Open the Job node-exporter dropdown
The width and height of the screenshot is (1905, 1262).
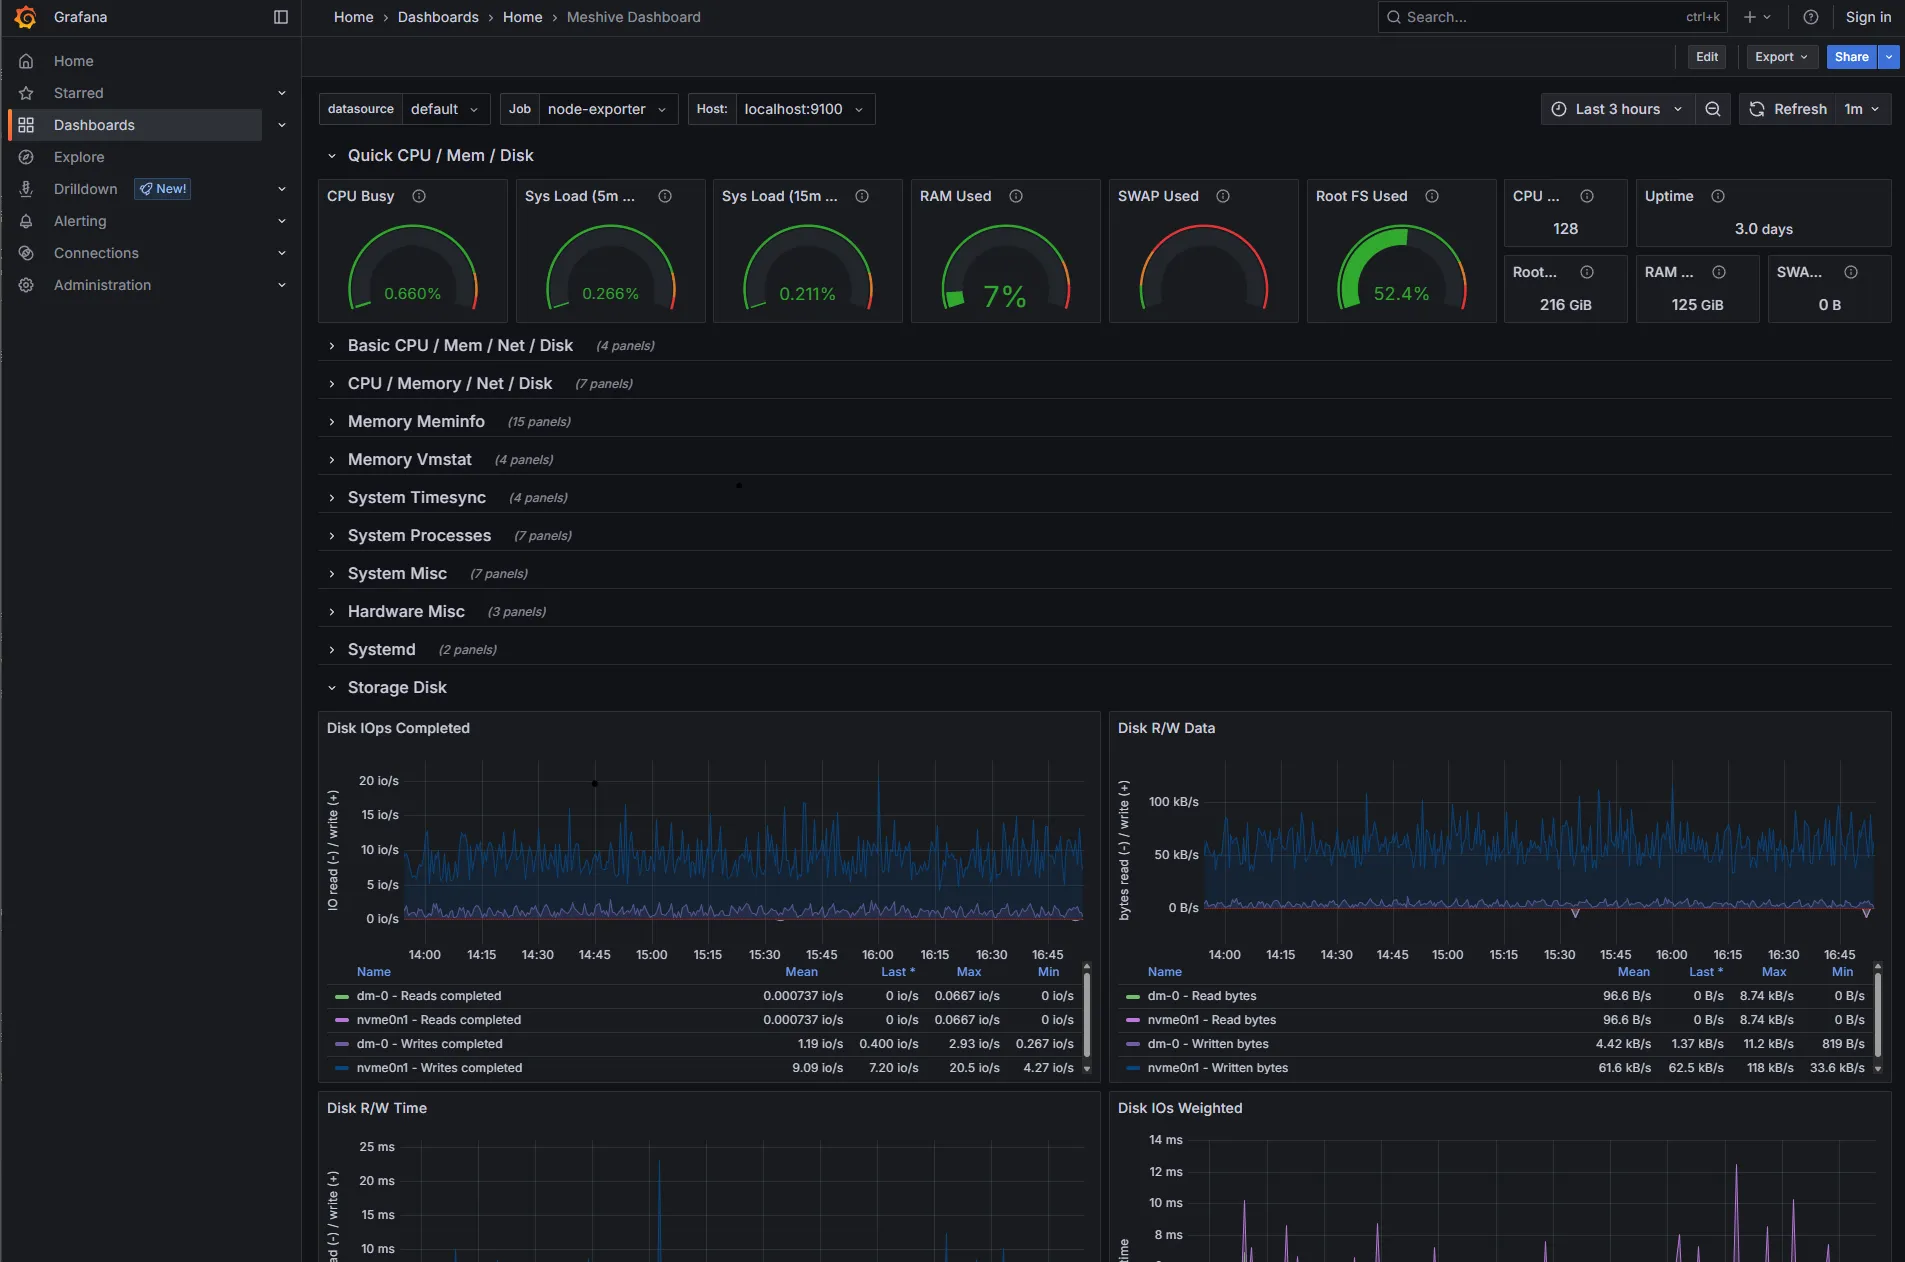pyautogui.click(x=608, y=109)
